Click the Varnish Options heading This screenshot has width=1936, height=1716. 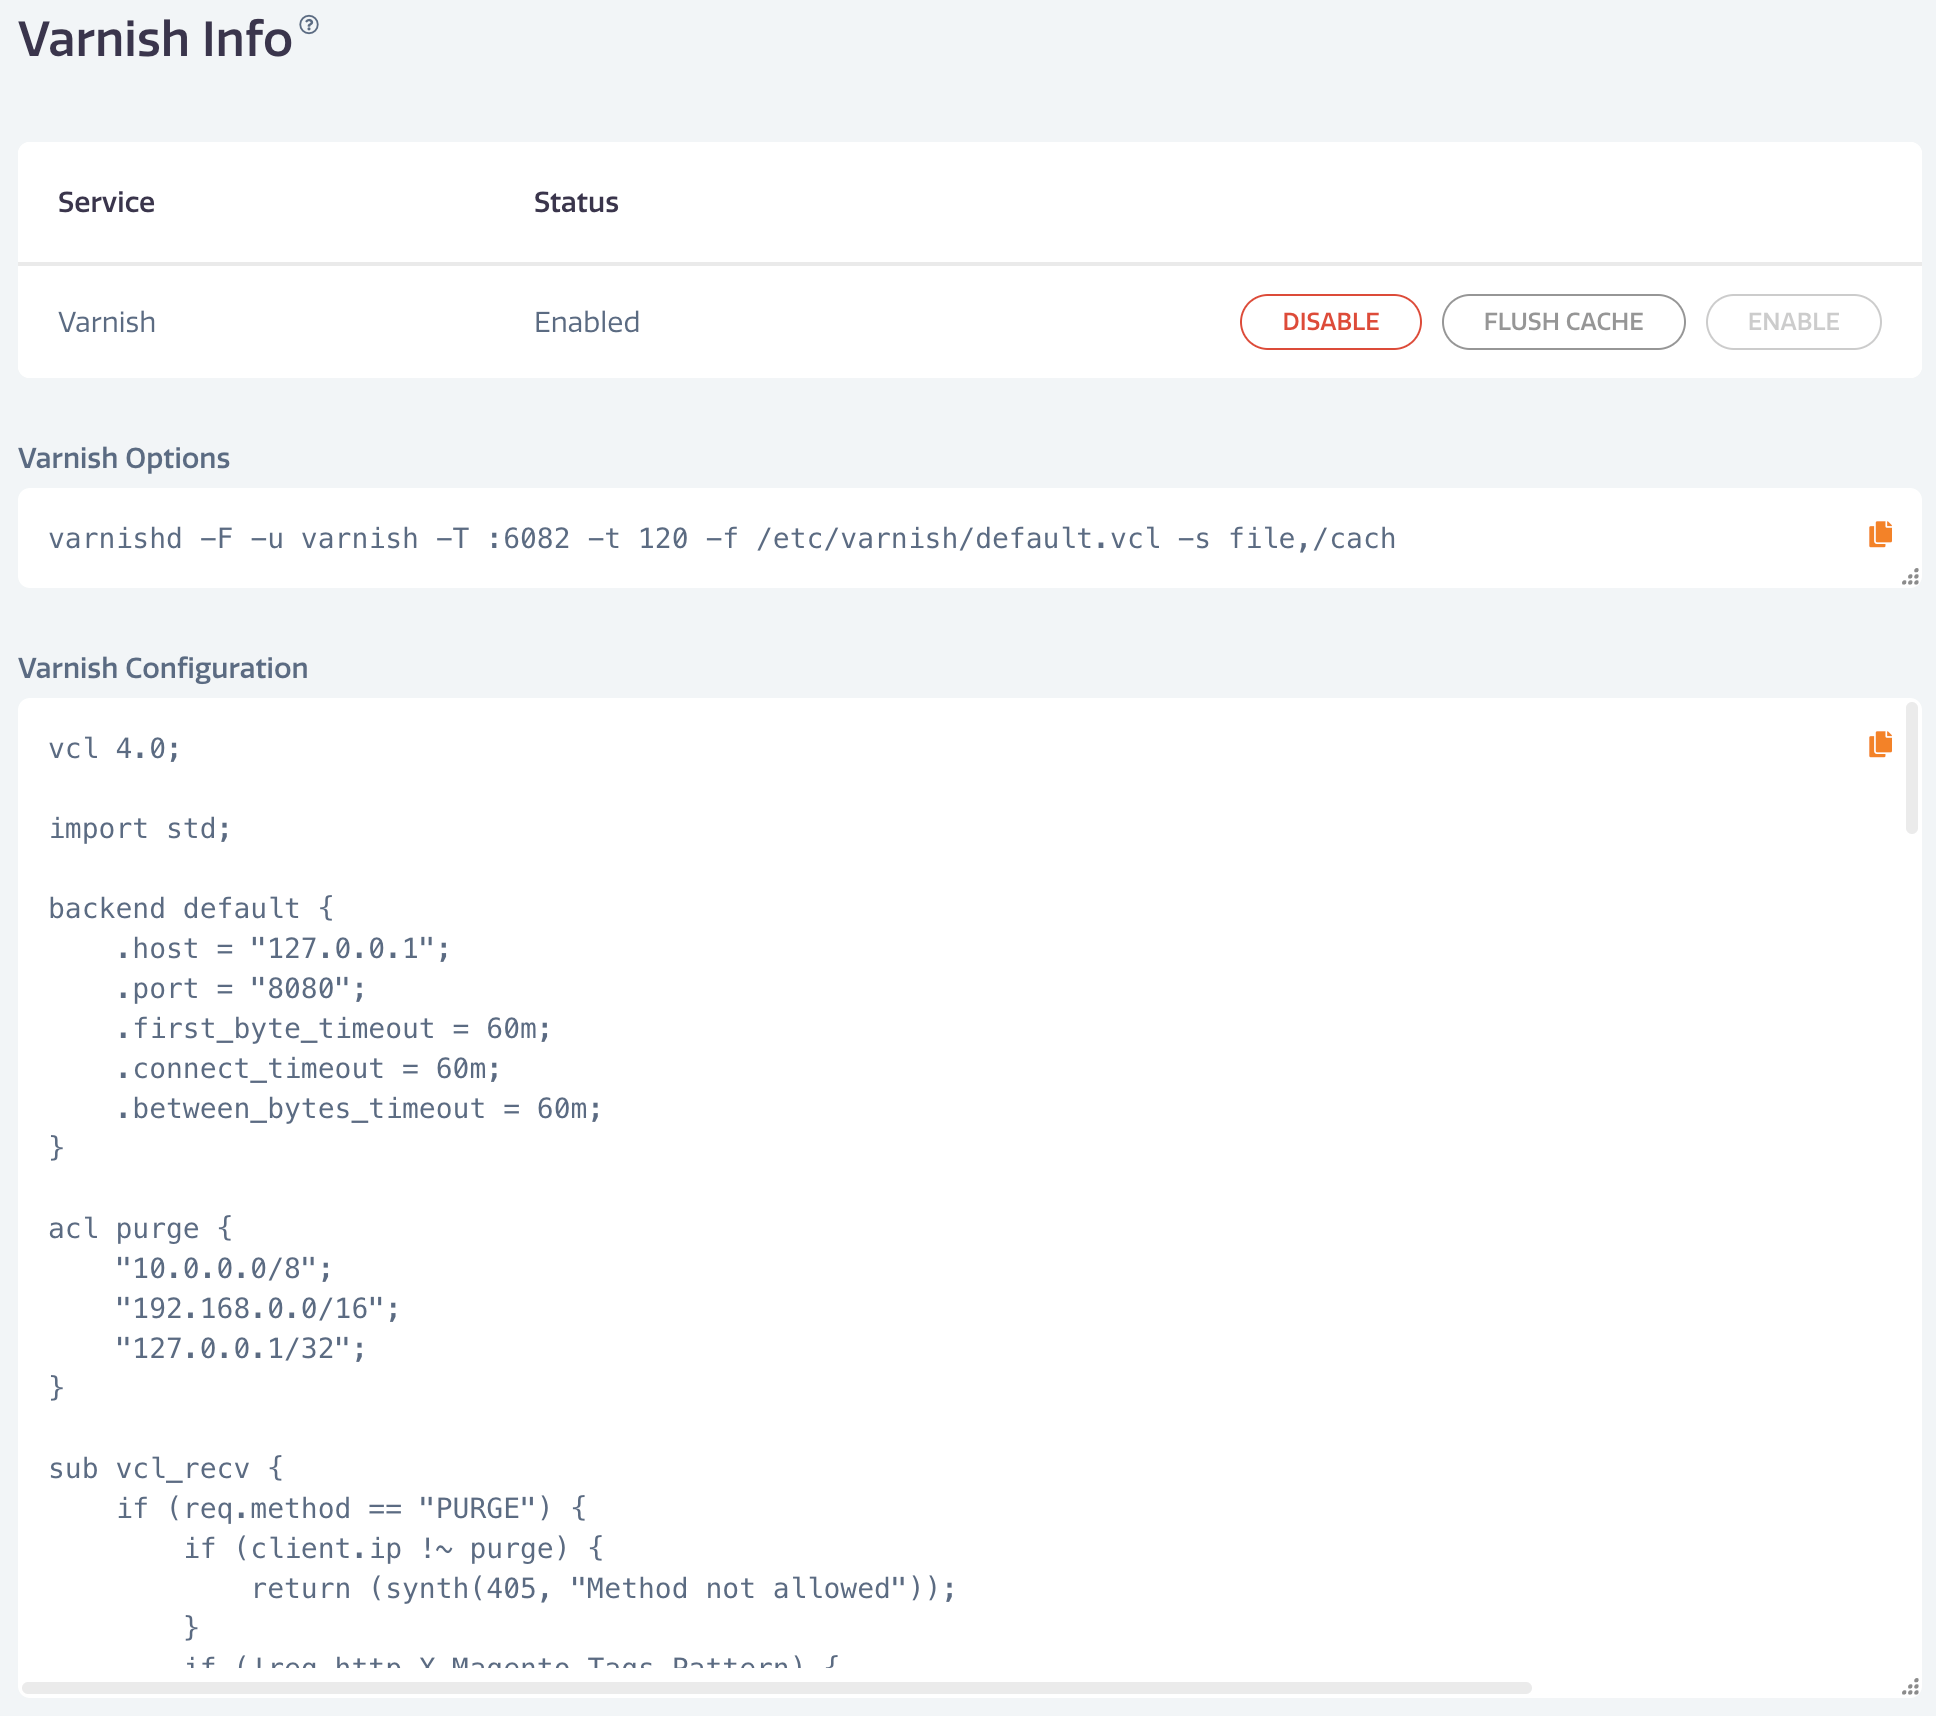coord(124,458)
